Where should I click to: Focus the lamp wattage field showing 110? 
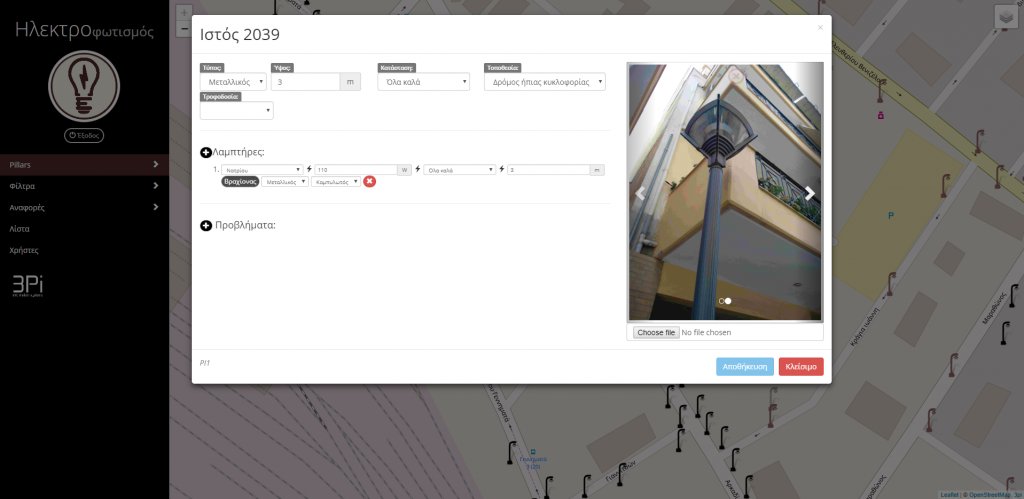tap(356, 170)
